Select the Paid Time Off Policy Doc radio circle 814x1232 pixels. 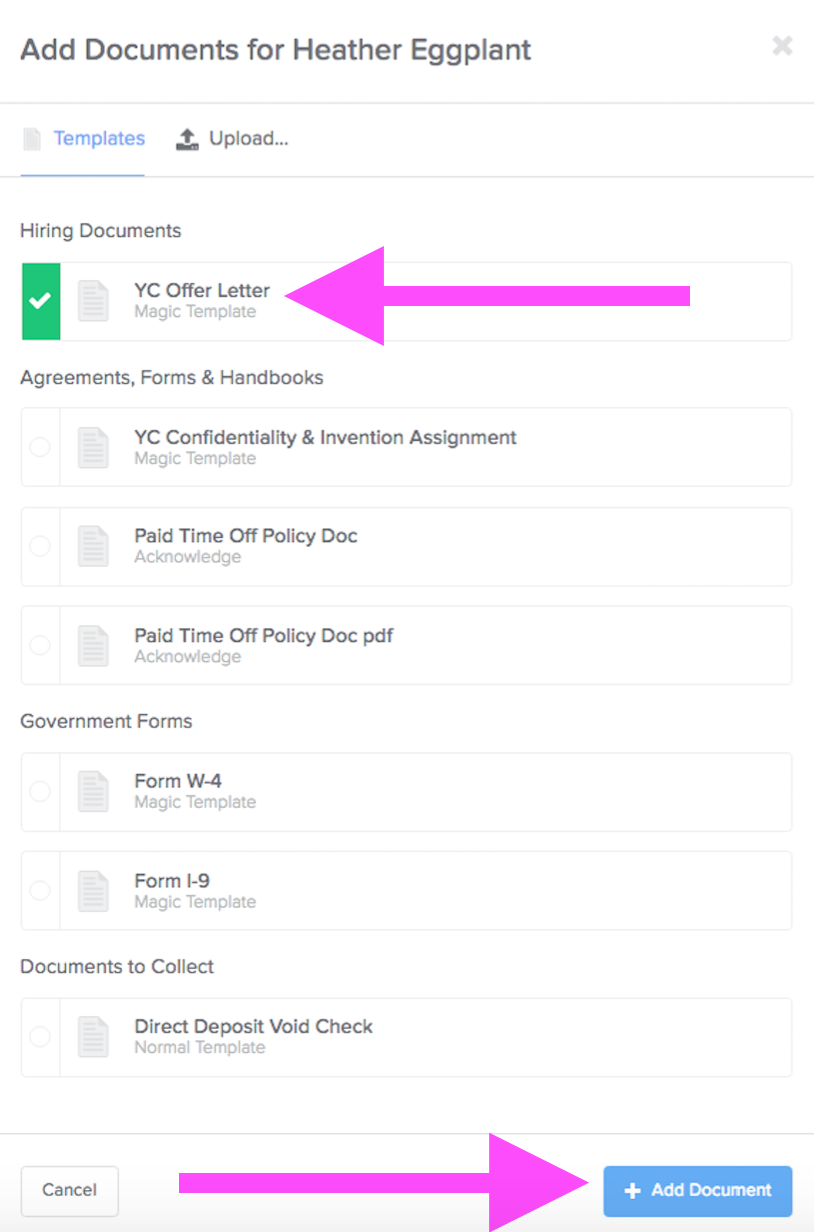point(40,546)
